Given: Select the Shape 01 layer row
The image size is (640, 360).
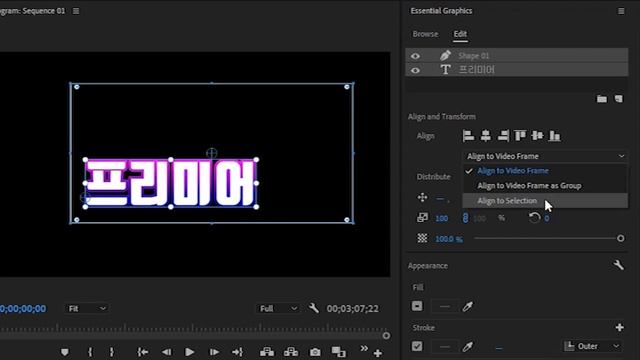Looking at the screenshot, I should tap(517, 56).
